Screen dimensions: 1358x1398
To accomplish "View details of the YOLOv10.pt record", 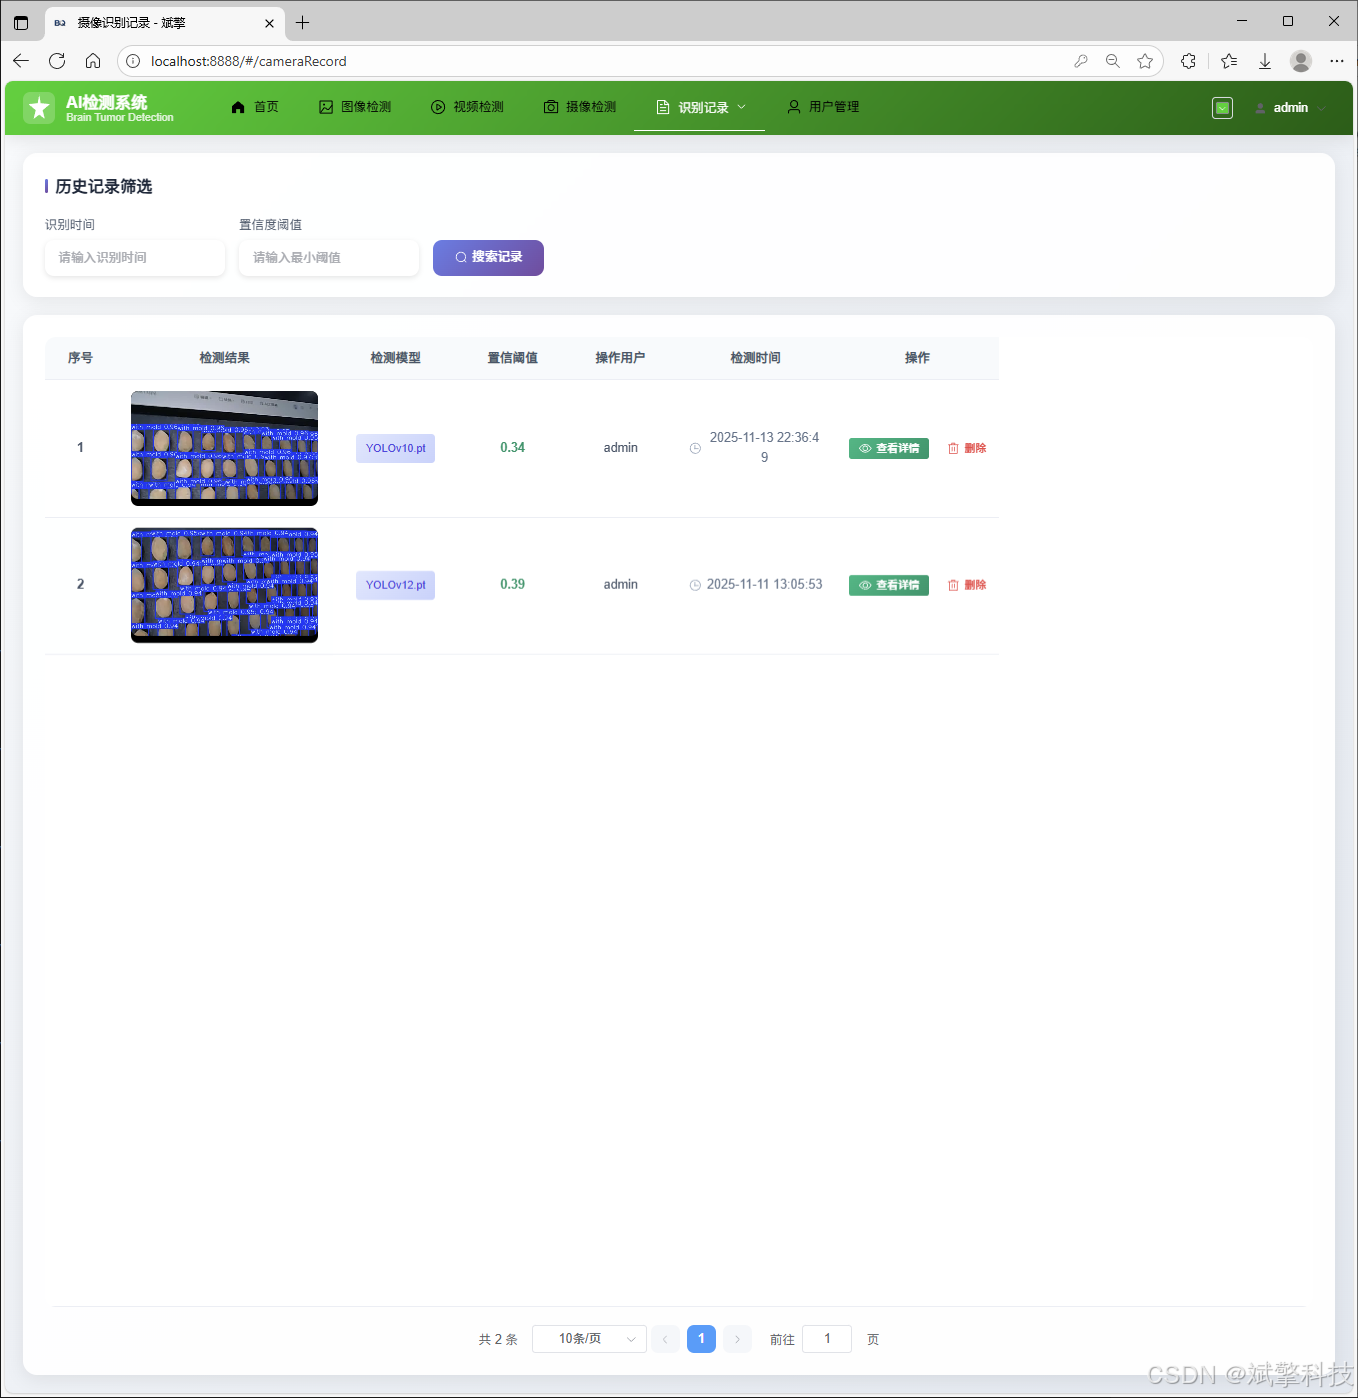I will point(889,448).
